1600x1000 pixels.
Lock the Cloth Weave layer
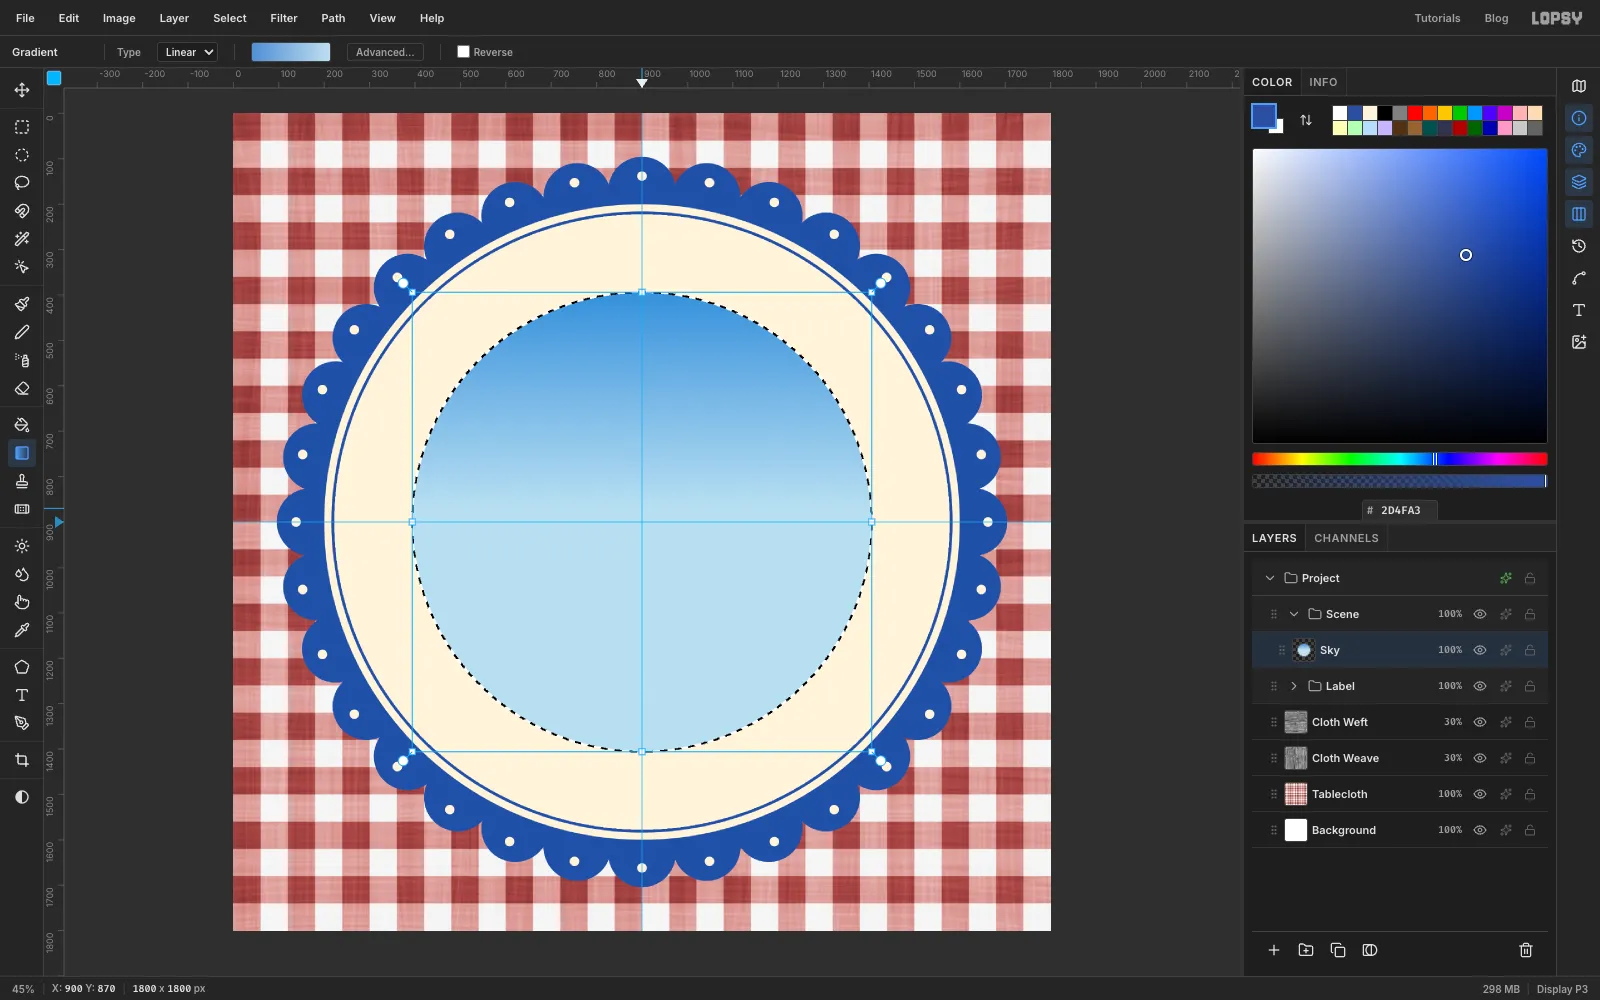click(1530, 758)
